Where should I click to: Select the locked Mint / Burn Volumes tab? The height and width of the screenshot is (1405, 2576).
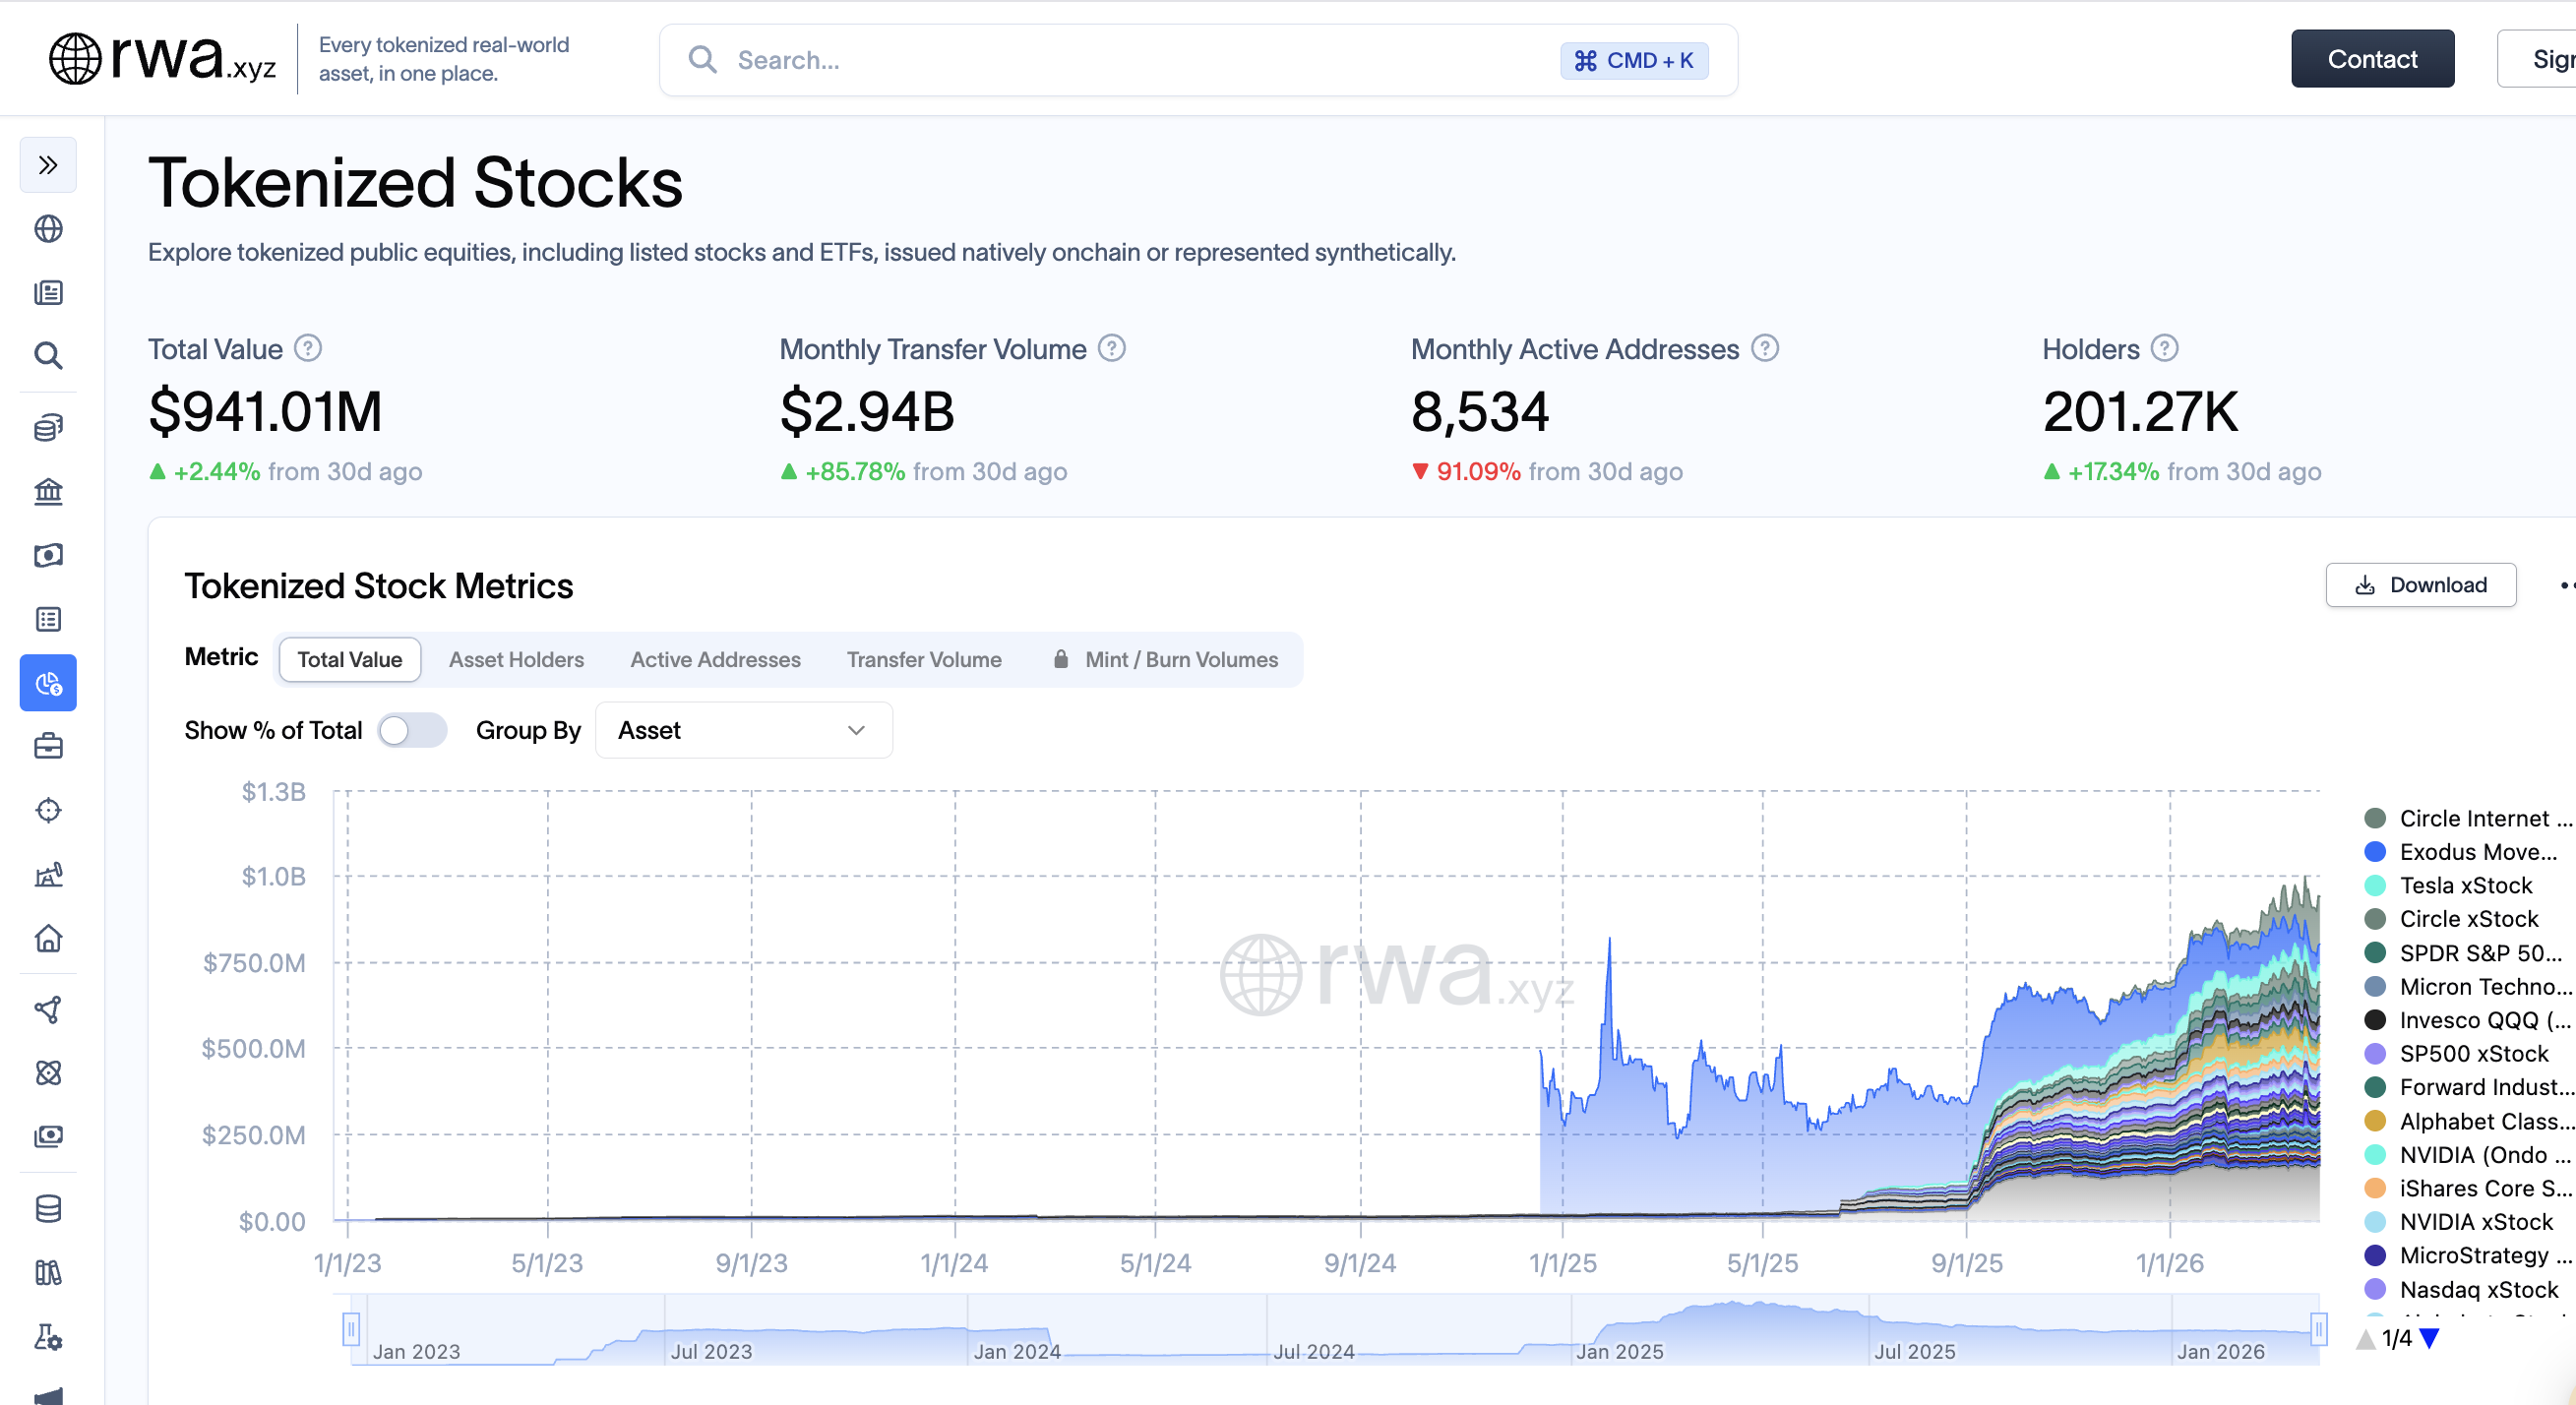click(x=1165, y=660)
